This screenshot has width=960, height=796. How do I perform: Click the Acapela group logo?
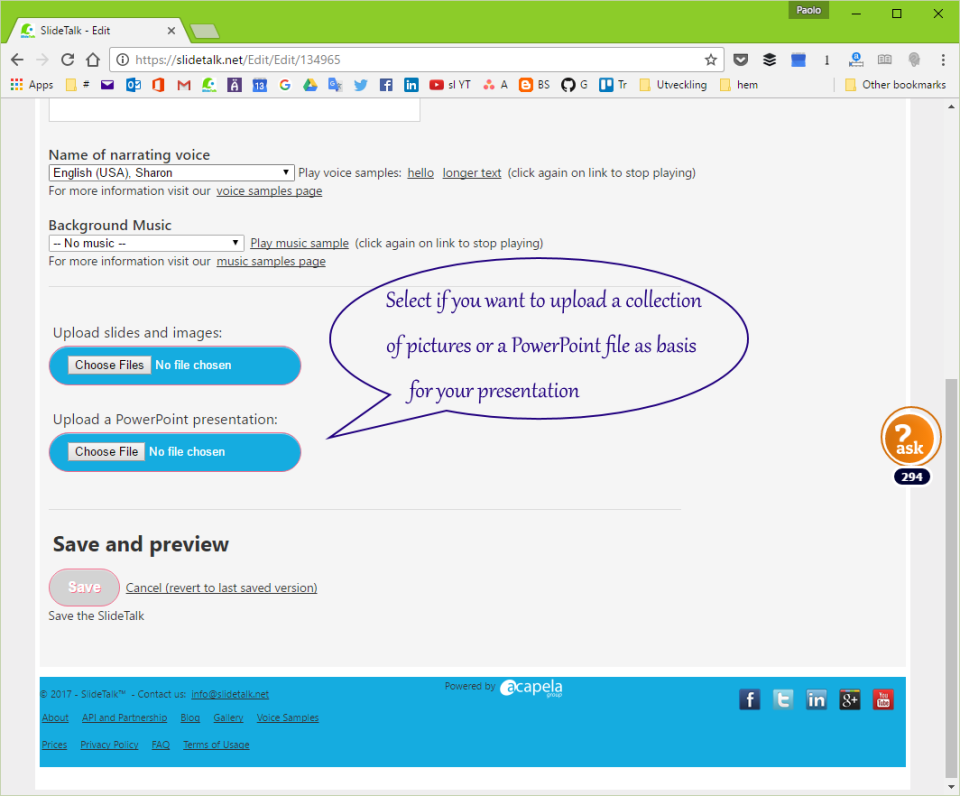click(x=531, y=688)
